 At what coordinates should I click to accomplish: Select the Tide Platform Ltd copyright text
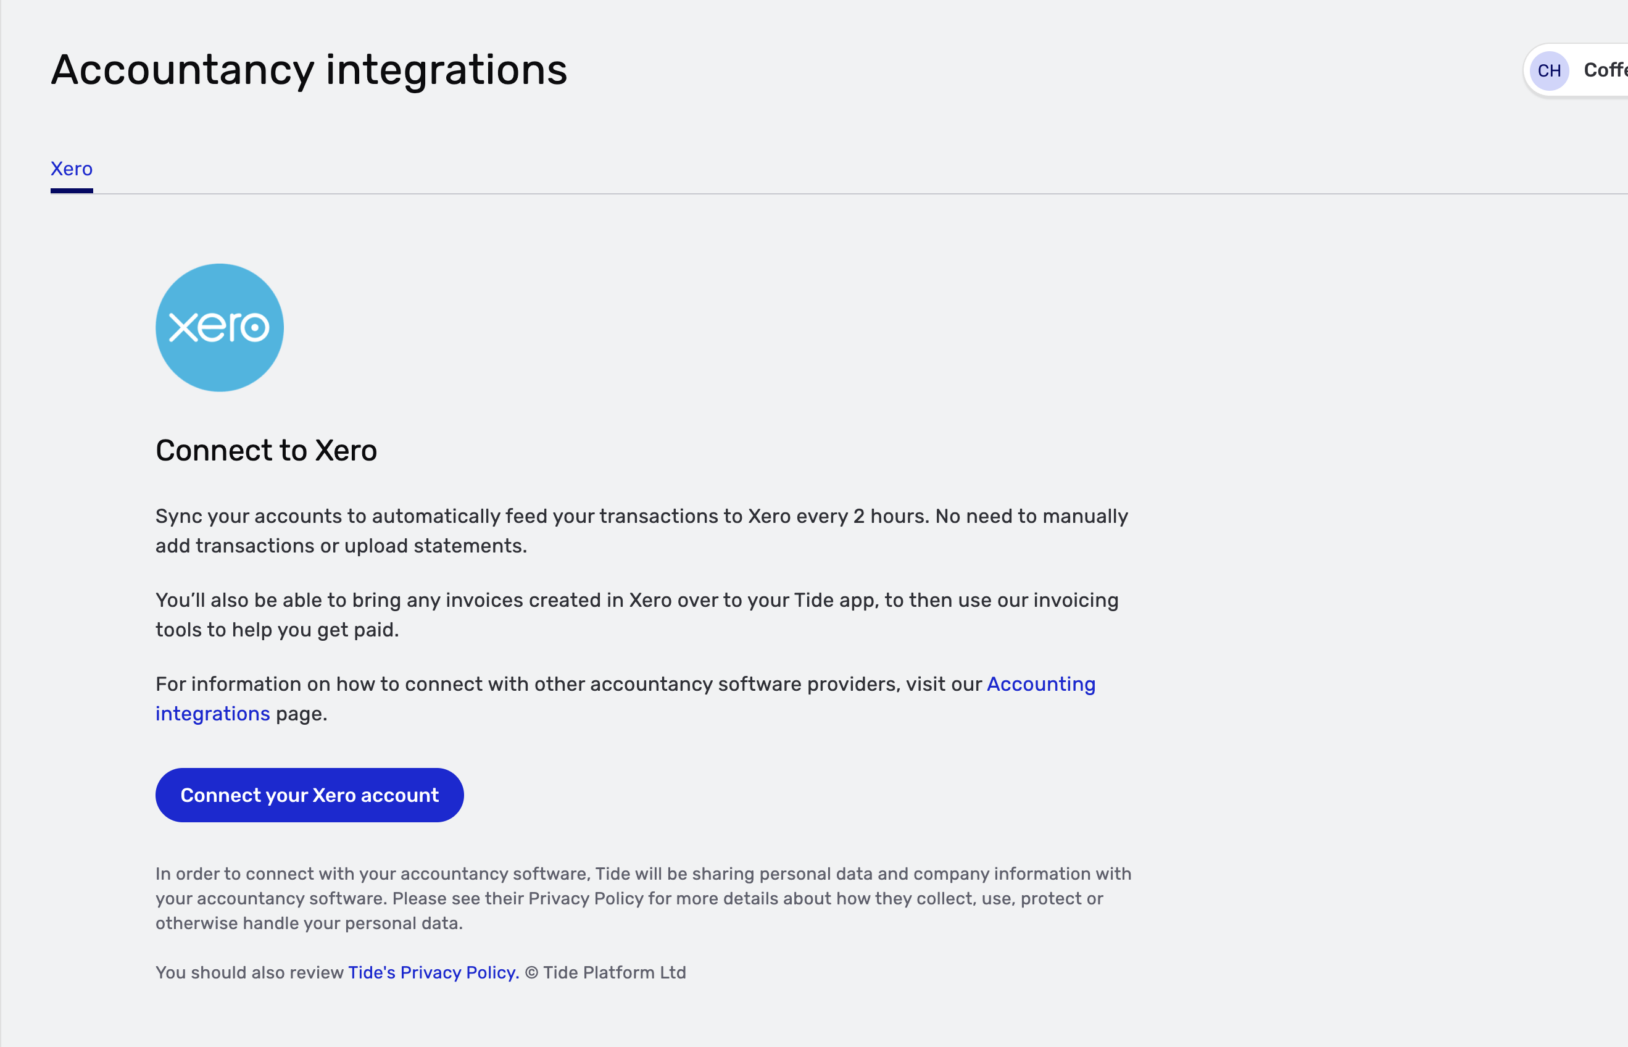(x=605, y=971)
